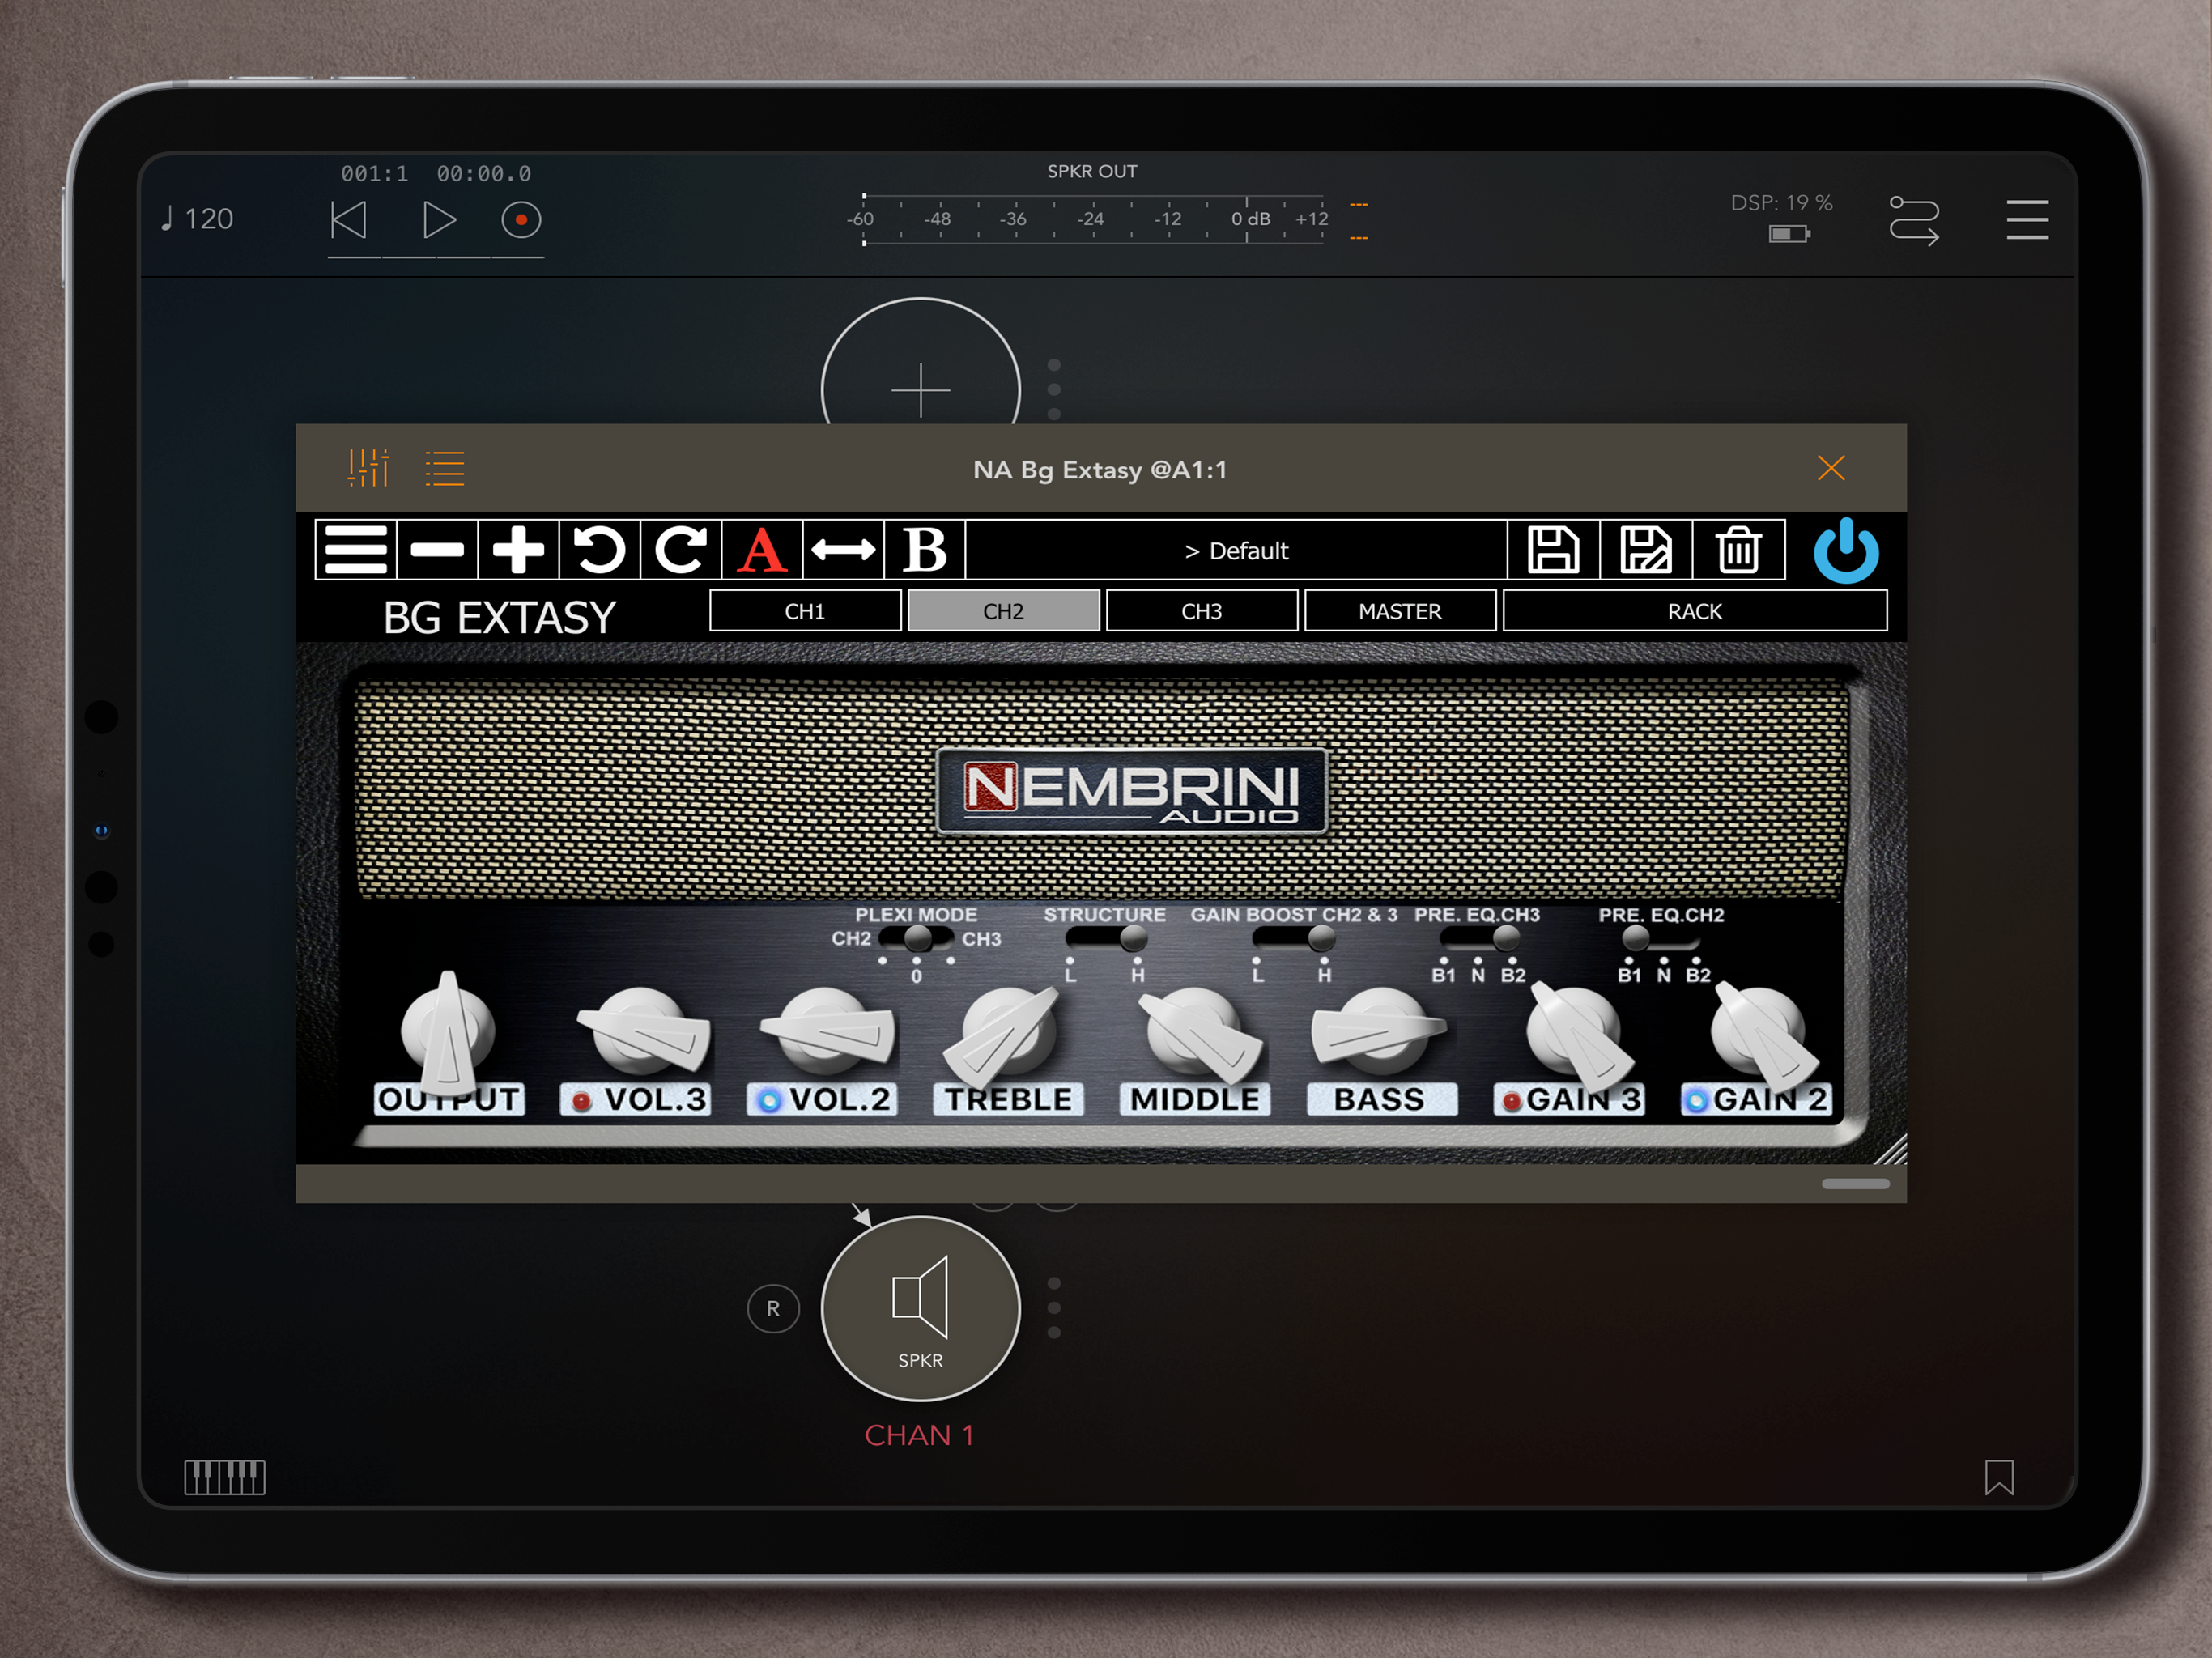Toggle the blue amp power button

tap(1845, 550)
